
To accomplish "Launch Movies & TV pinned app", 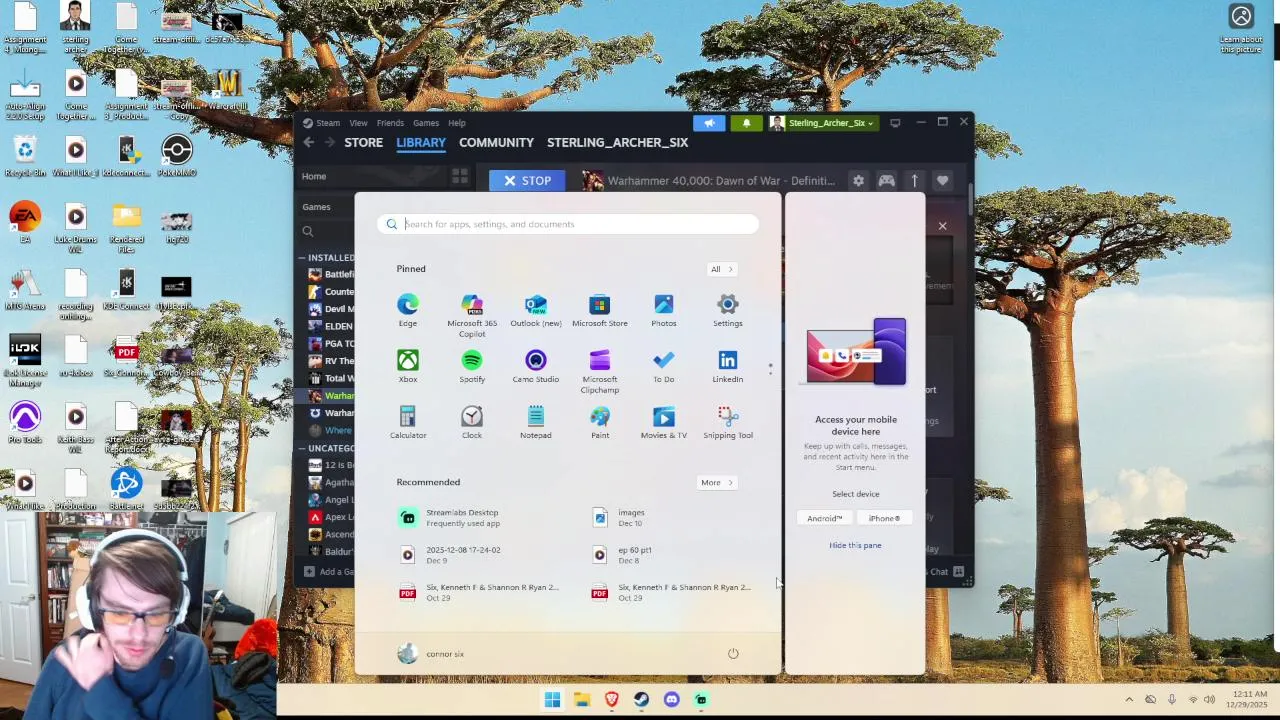I will pos(664,422).
